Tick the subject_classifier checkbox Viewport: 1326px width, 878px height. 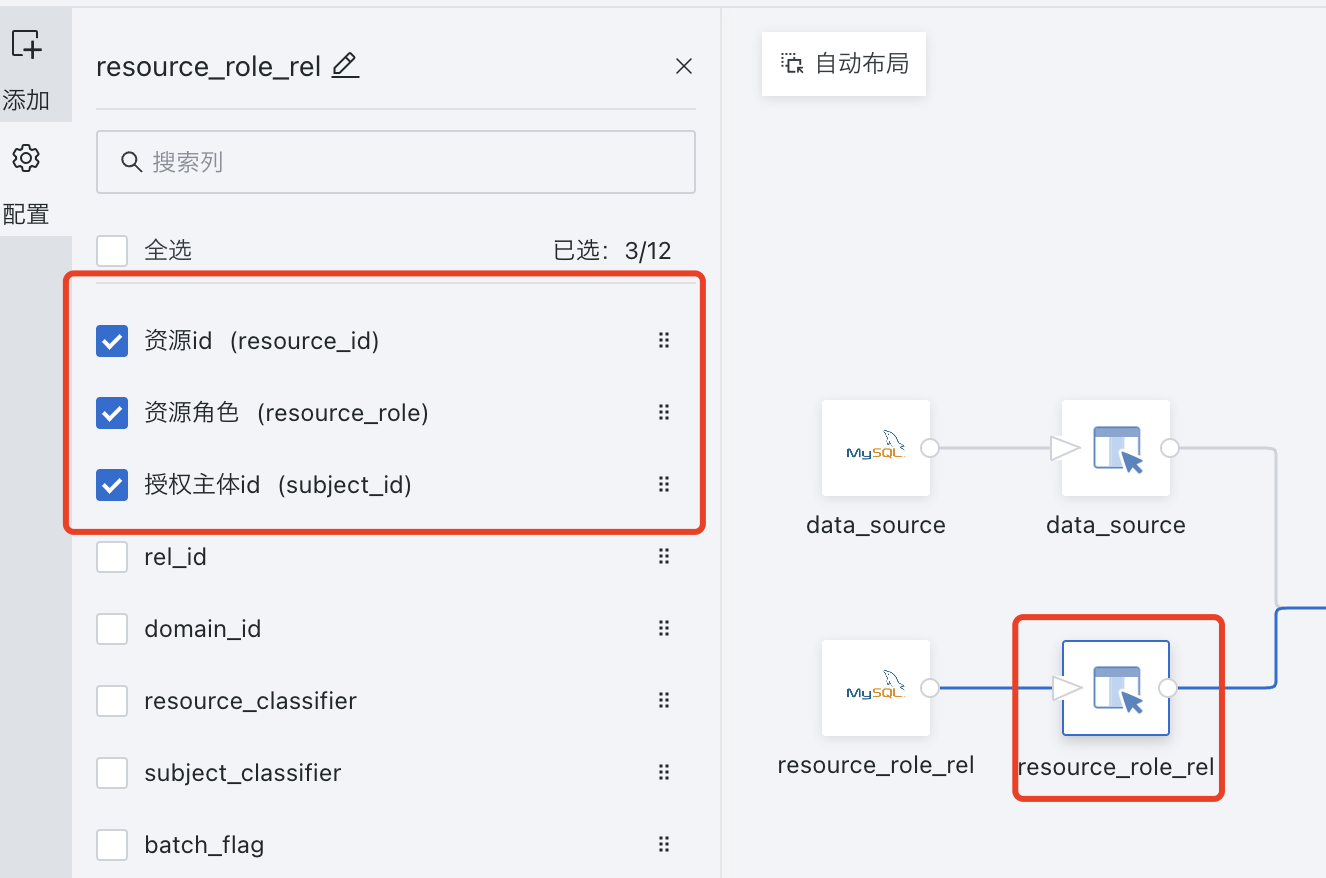tap(112, 773)
